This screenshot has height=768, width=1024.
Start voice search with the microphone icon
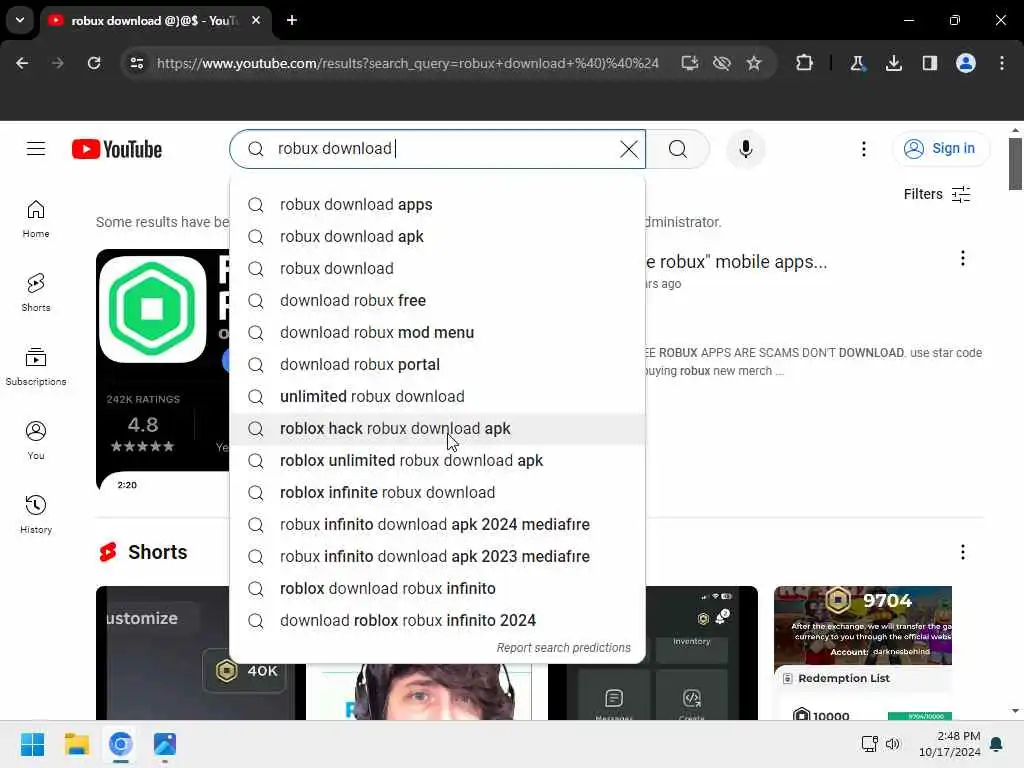(746, 149)
